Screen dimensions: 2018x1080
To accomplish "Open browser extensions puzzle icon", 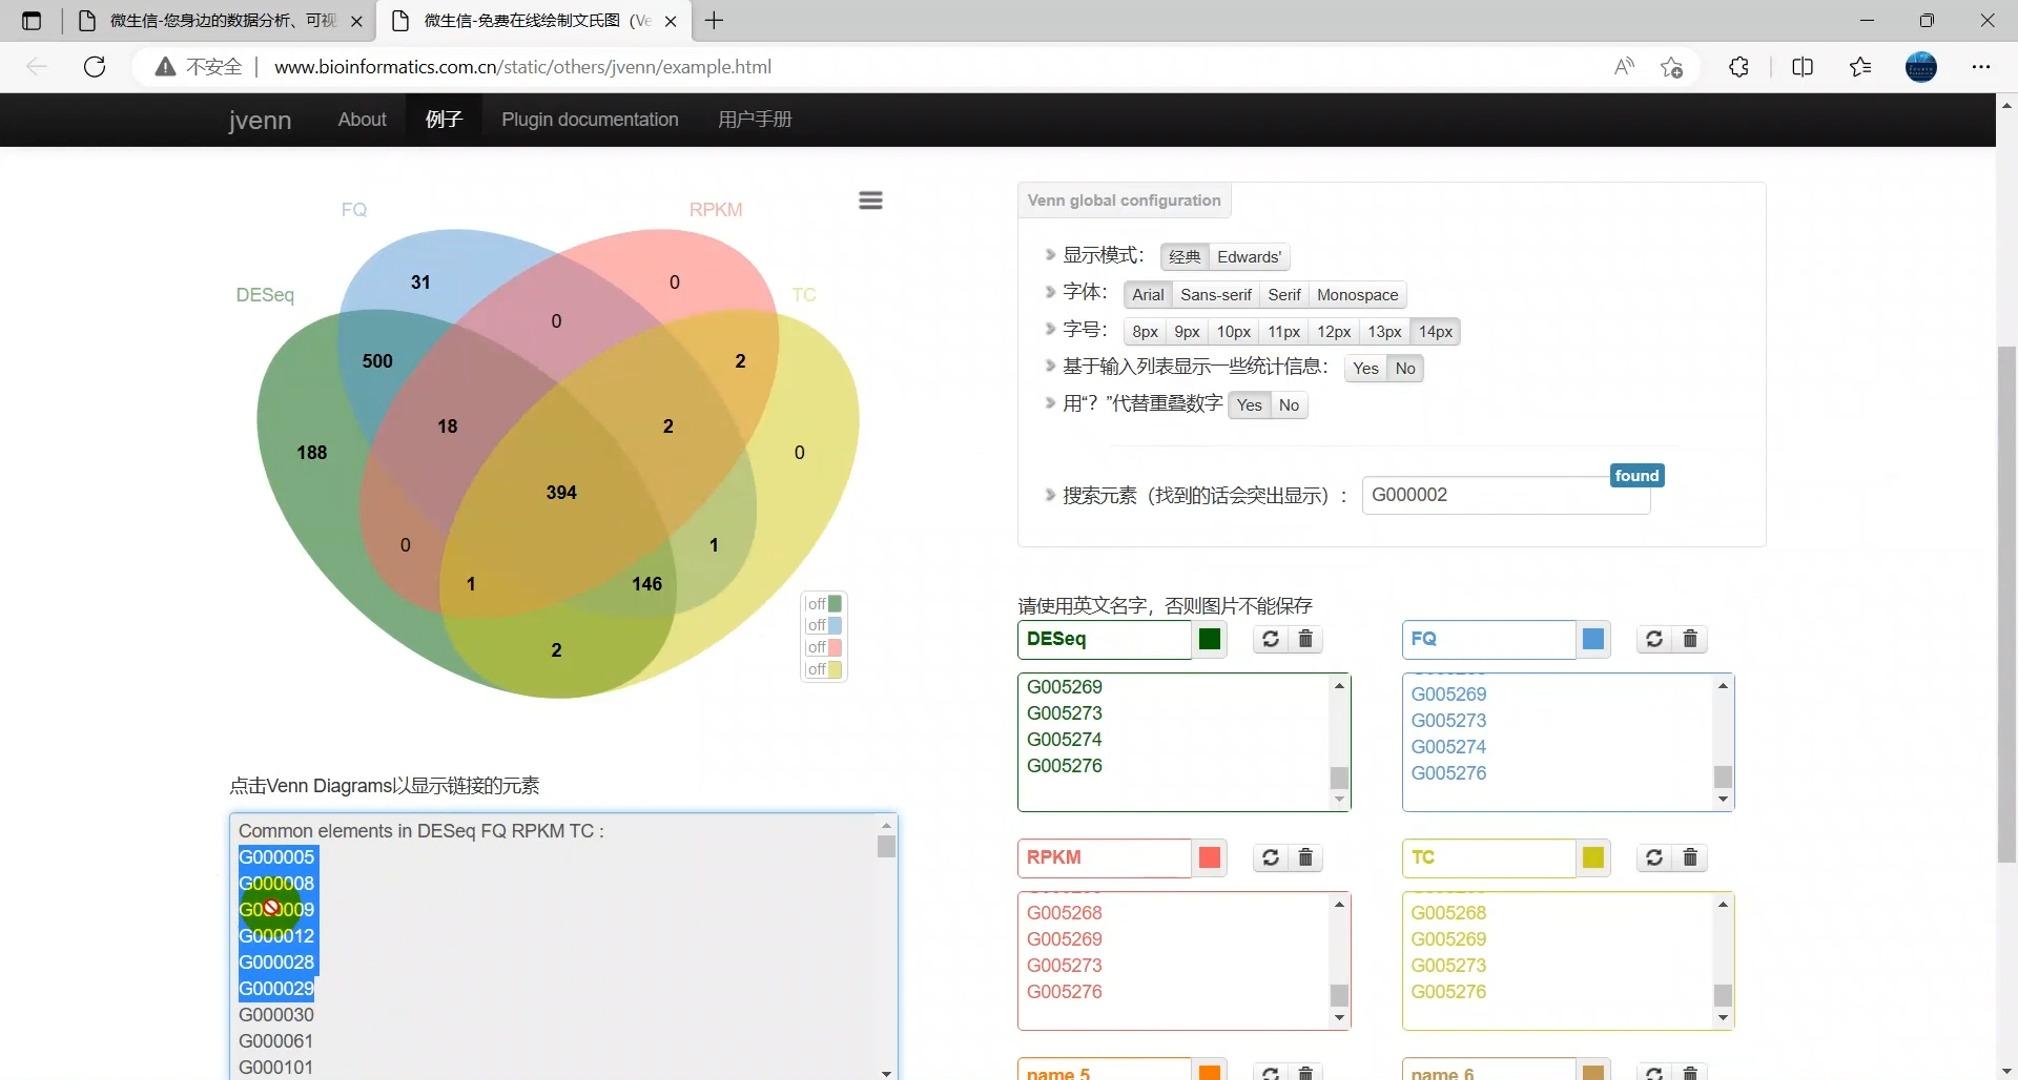I will click(1739, 67).
